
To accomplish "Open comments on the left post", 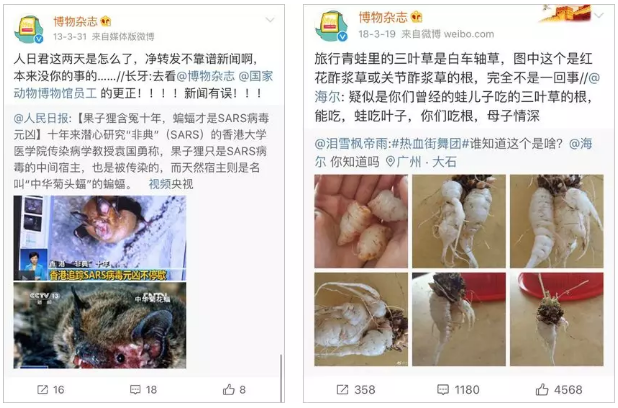I will pyautogui.click(x=143, y=390).
